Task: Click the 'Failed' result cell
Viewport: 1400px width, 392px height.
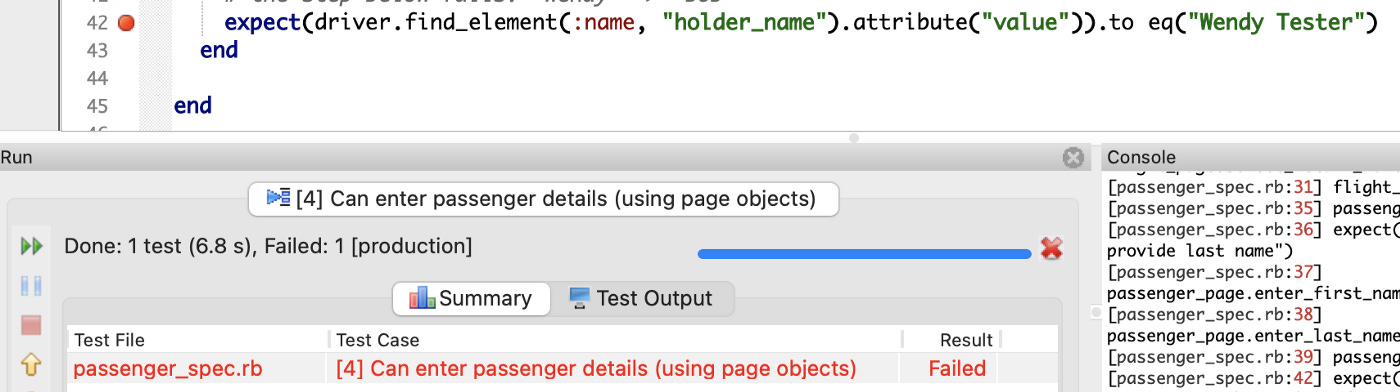Action: click(x=957, y=369)
